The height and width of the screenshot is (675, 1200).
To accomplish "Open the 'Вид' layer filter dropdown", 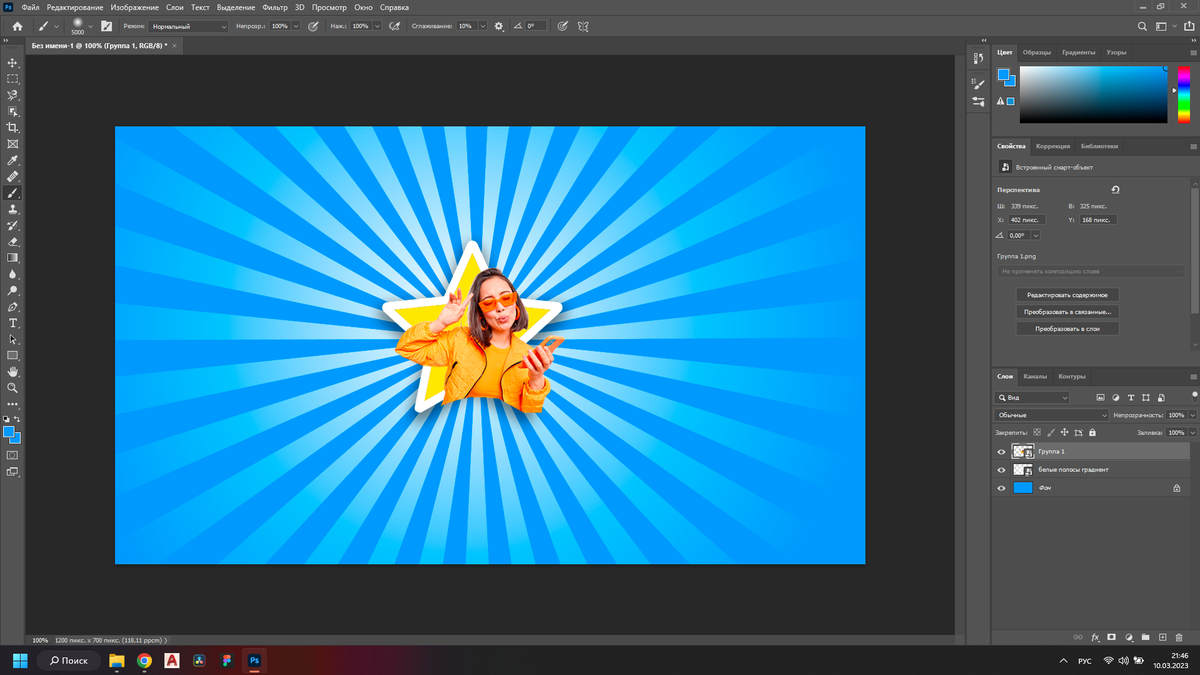I will click(x=1032, y=397).
